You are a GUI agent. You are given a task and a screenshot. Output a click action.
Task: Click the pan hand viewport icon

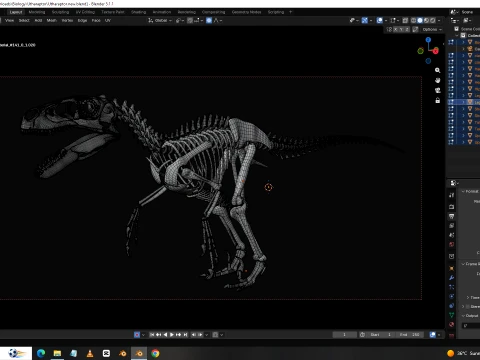pyautogui.click(x=438, y=80)
